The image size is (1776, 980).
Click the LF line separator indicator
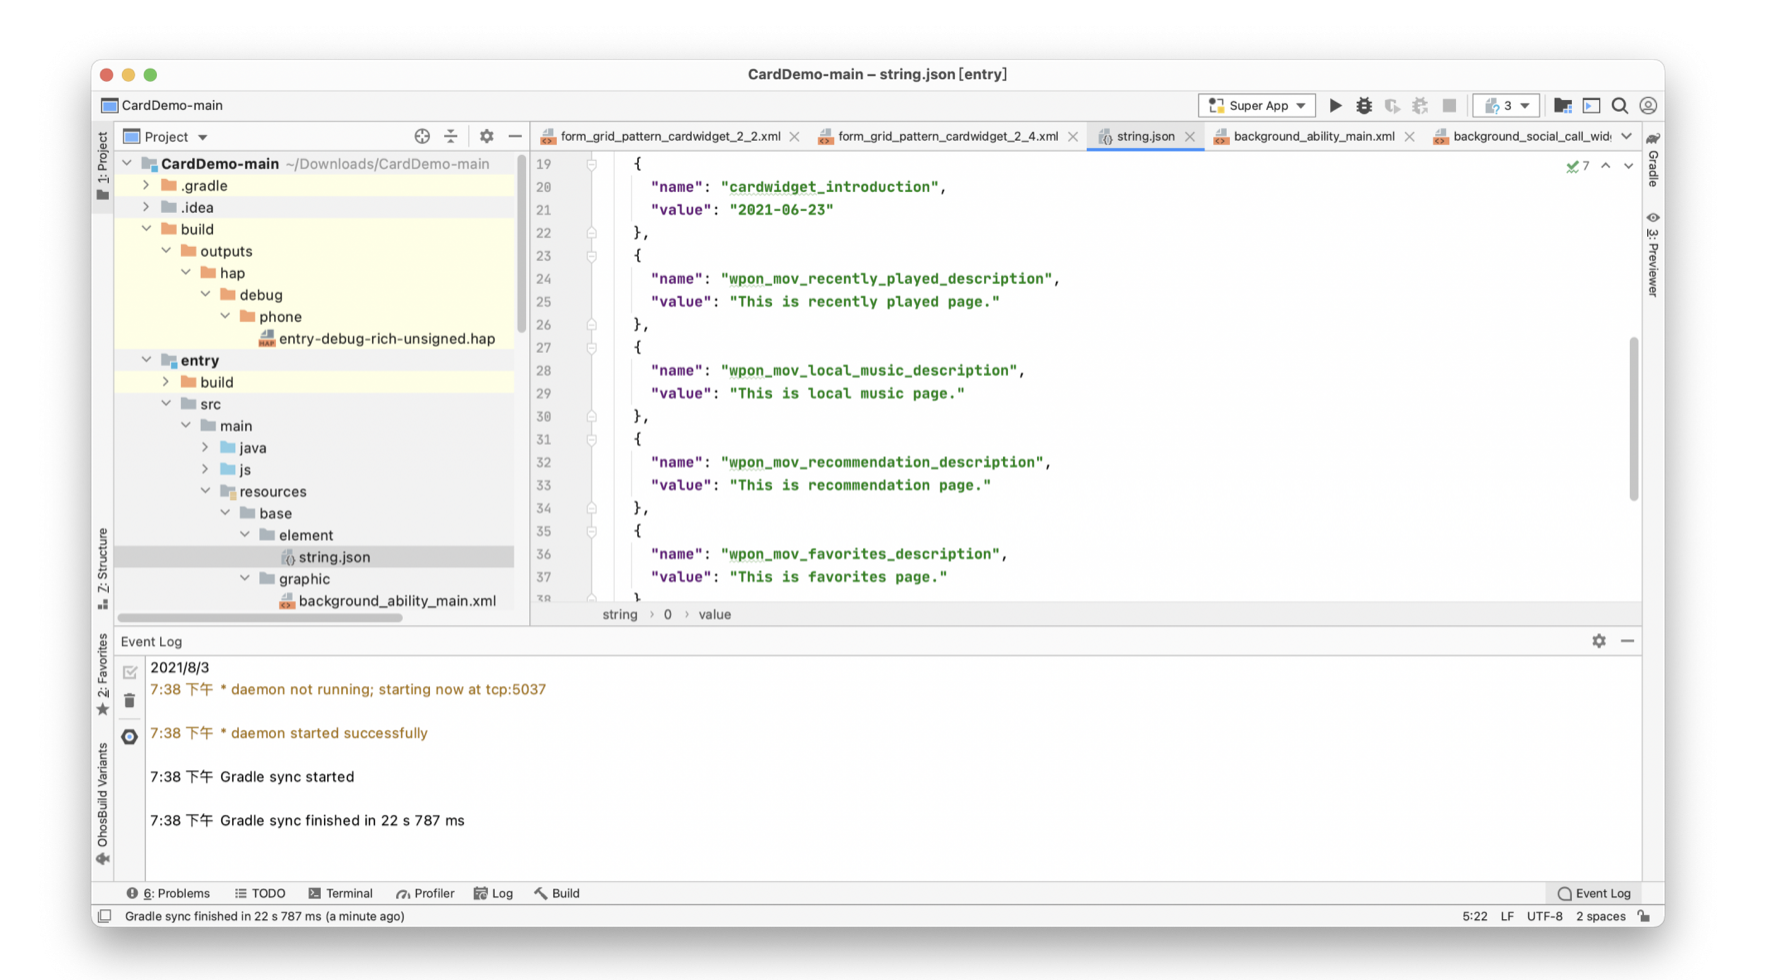point(1506,916)
